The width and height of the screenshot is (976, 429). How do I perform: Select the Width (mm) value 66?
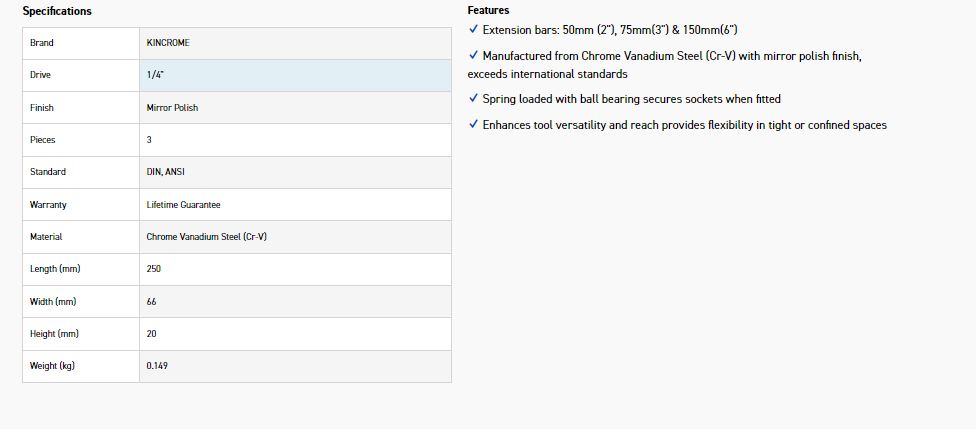pyautogui.click(x=151, y=302)
